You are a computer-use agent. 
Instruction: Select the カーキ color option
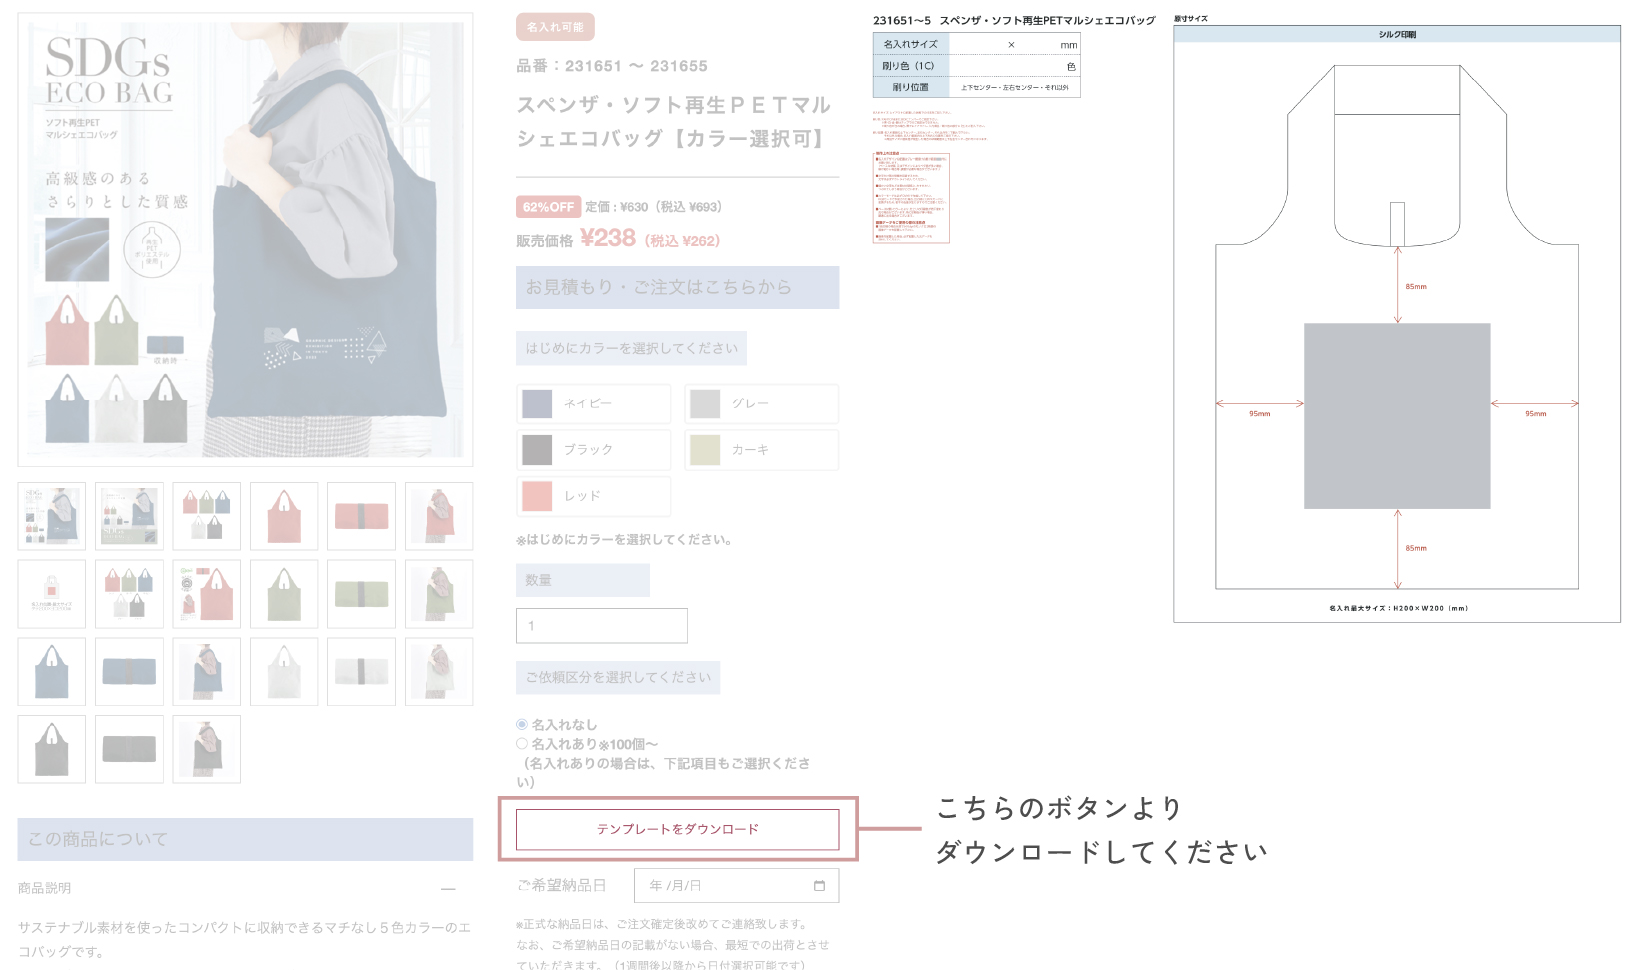[761, 450]
